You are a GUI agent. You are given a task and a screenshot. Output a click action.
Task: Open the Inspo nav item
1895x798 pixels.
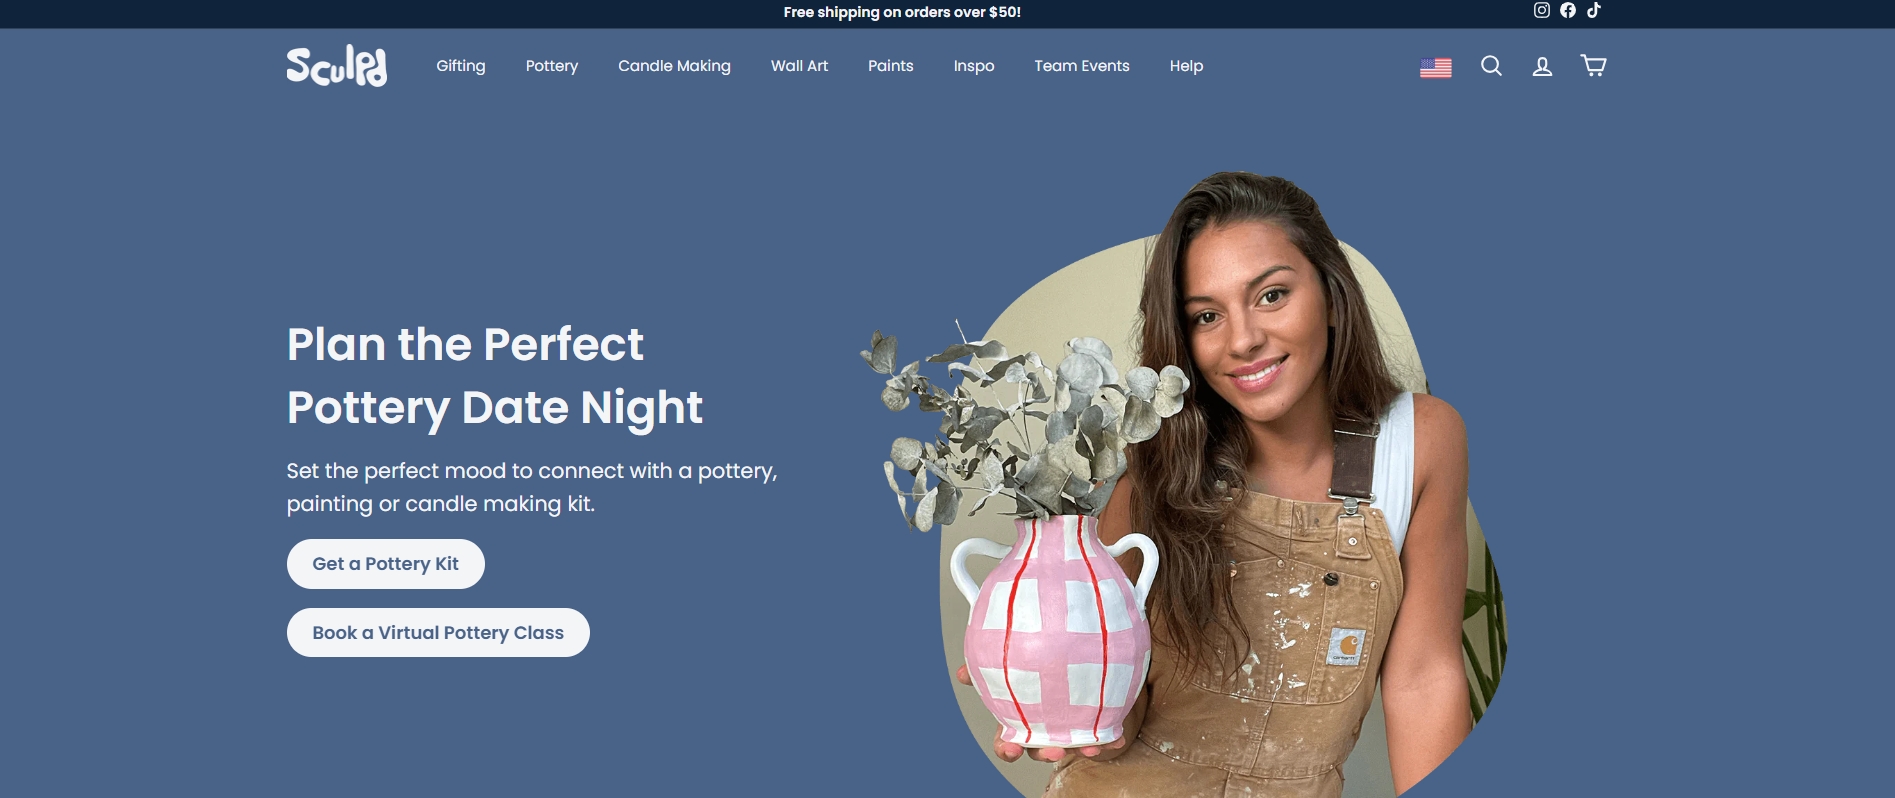coord(974,66)
